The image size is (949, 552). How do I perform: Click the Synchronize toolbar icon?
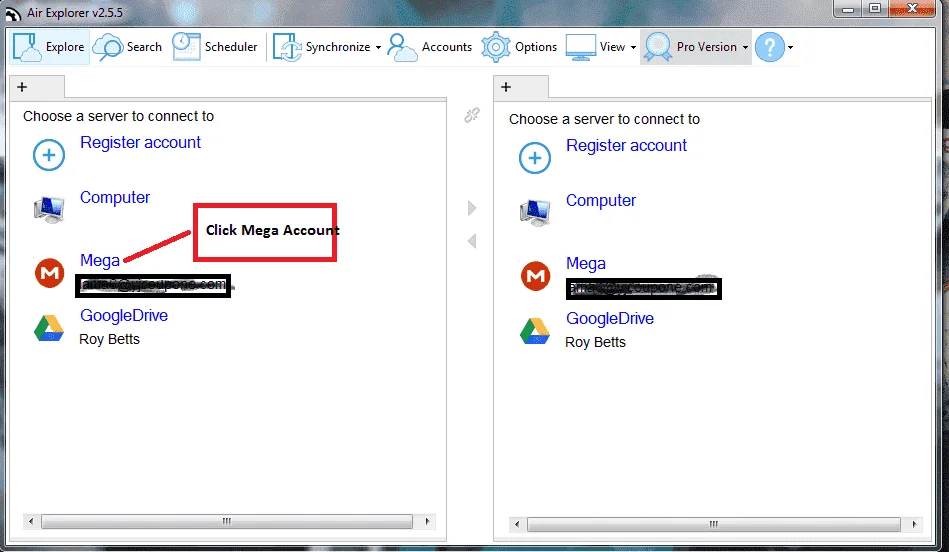pos(287,47)
